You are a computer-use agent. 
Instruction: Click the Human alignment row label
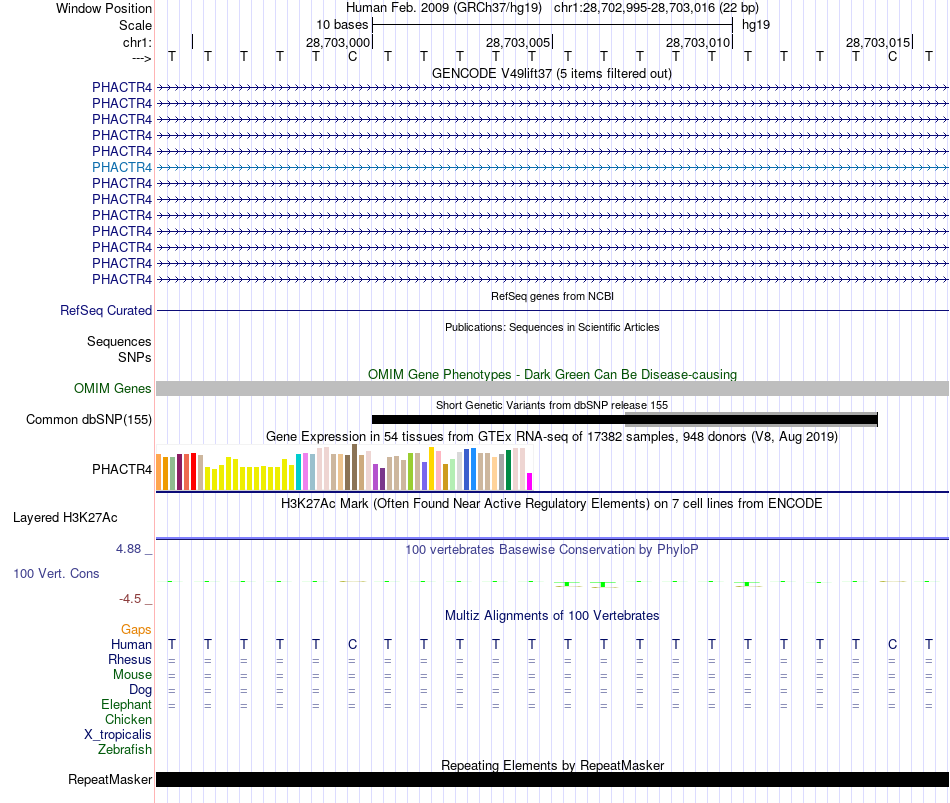[131, 644]
